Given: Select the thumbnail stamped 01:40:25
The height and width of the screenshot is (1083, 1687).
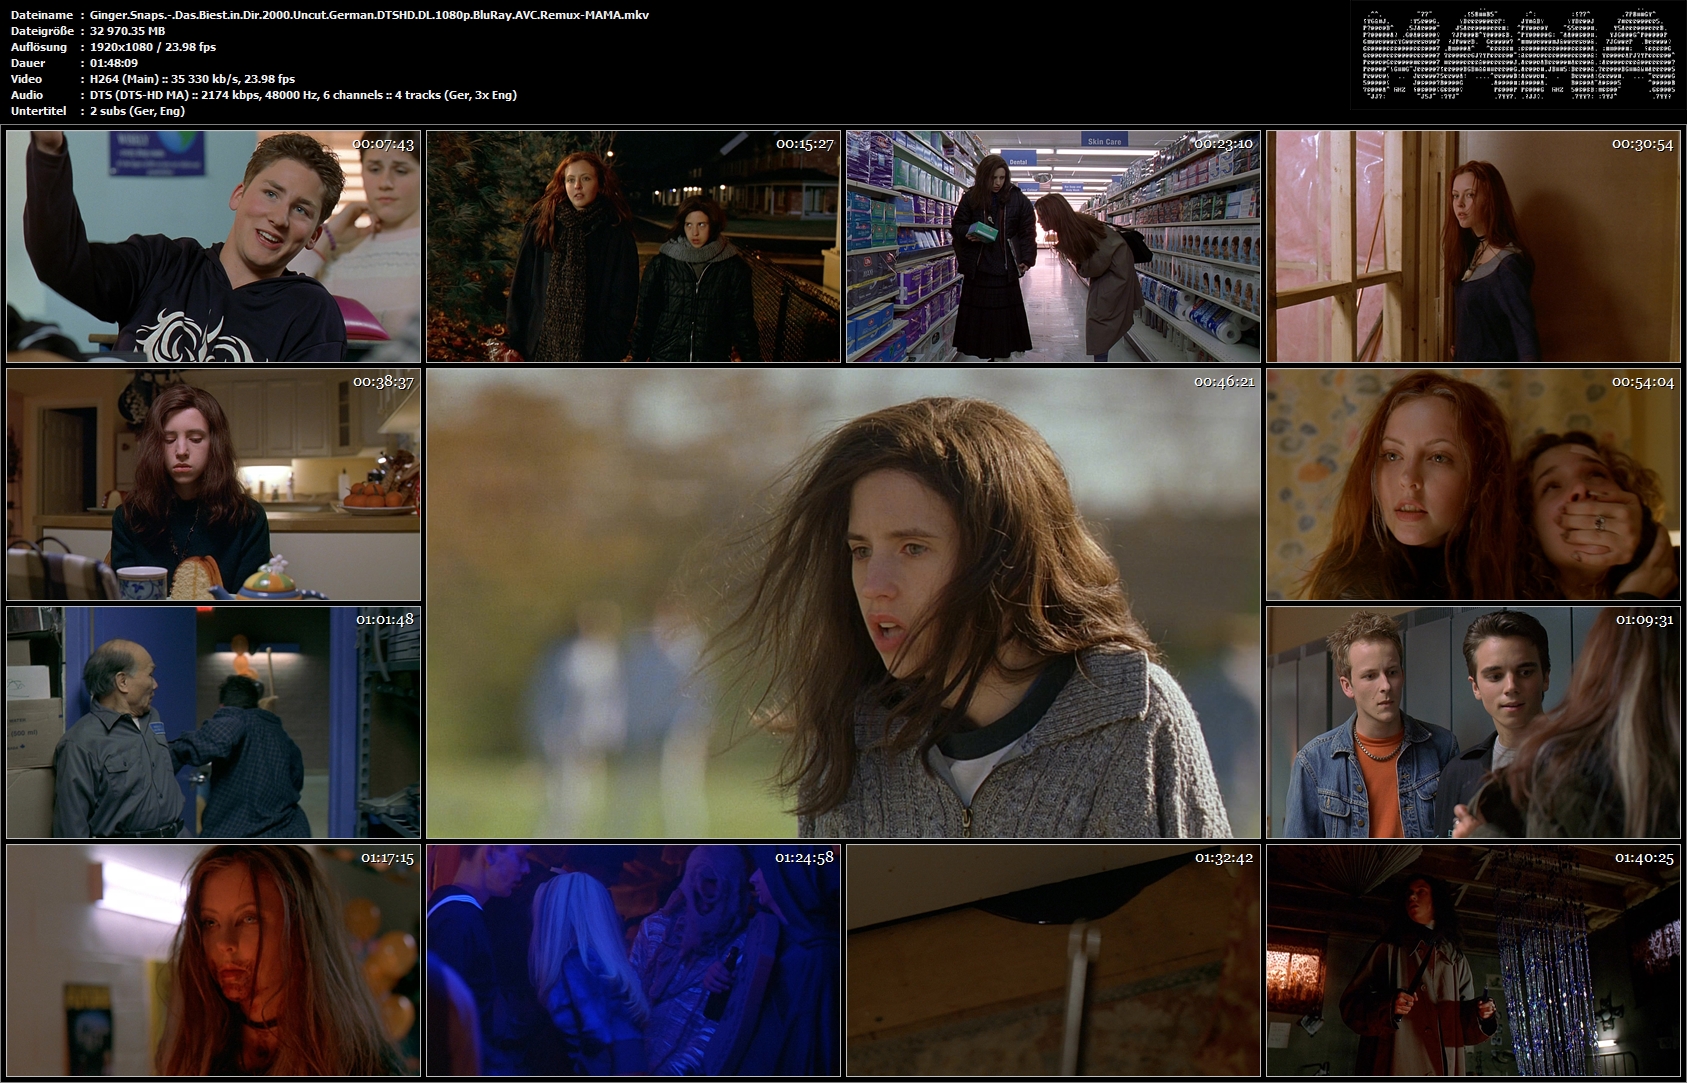Looking at the screenshot, I should click(x=1473, y=960).
